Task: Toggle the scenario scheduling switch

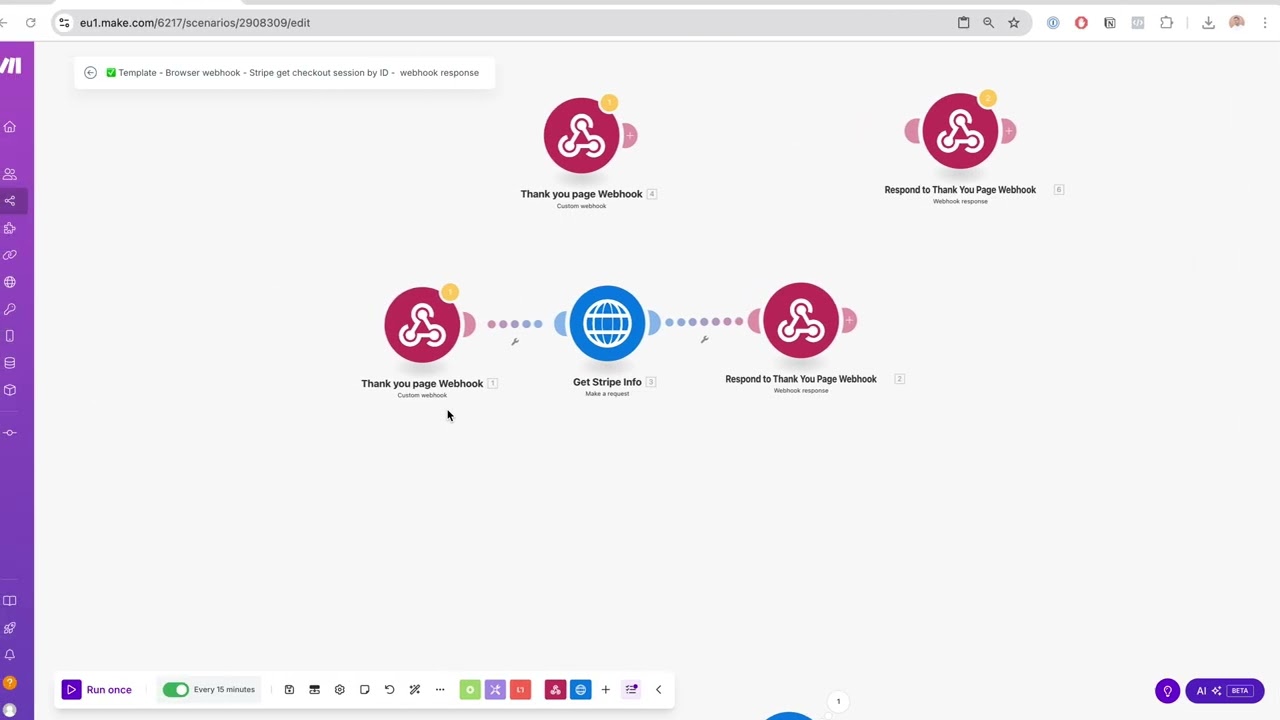Action: 175,689
